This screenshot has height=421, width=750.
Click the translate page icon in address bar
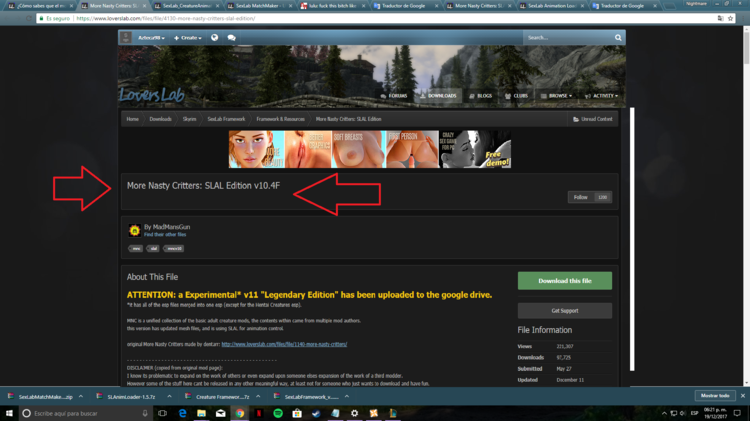click(720, 18)
